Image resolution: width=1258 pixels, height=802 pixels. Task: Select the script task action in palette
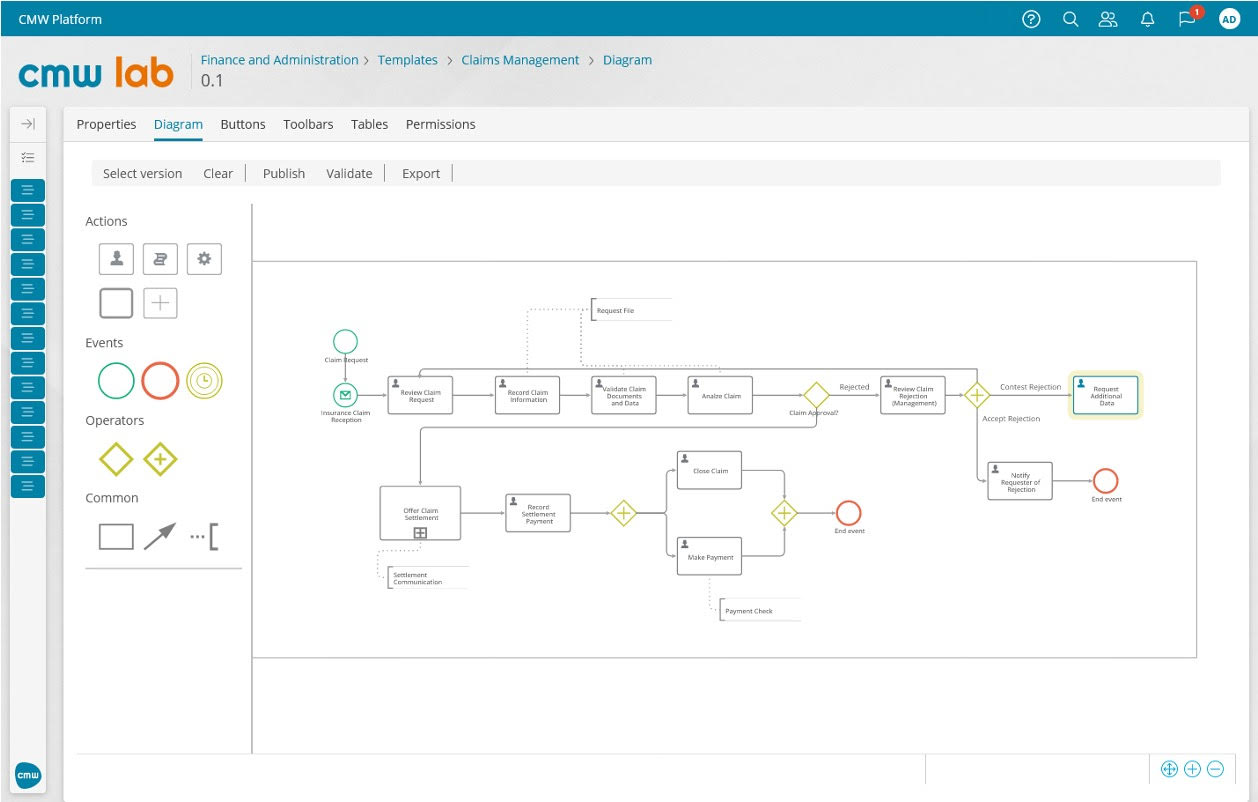[160, 259]
